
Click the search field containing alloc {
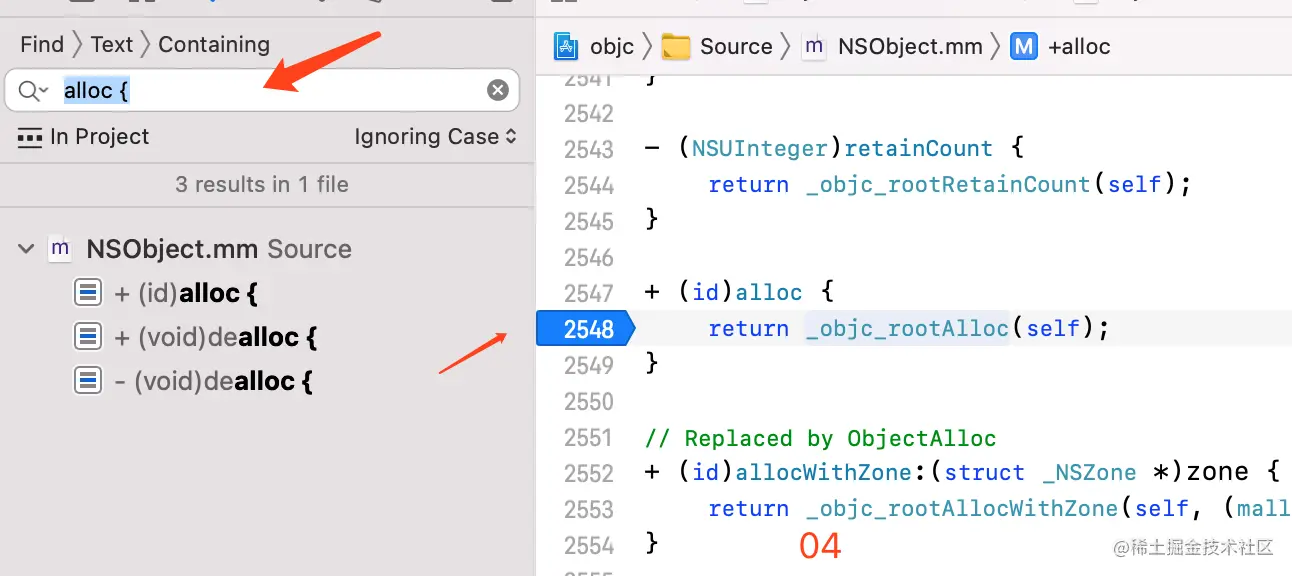pyautogui.click(x=262, y=90)
